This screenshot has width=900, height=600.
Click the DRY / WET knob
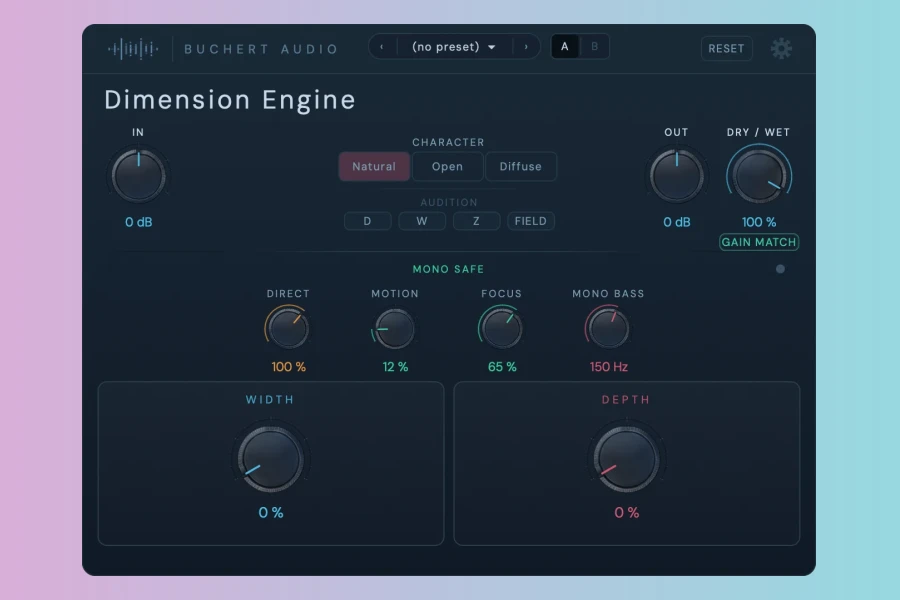pos(759,176)
